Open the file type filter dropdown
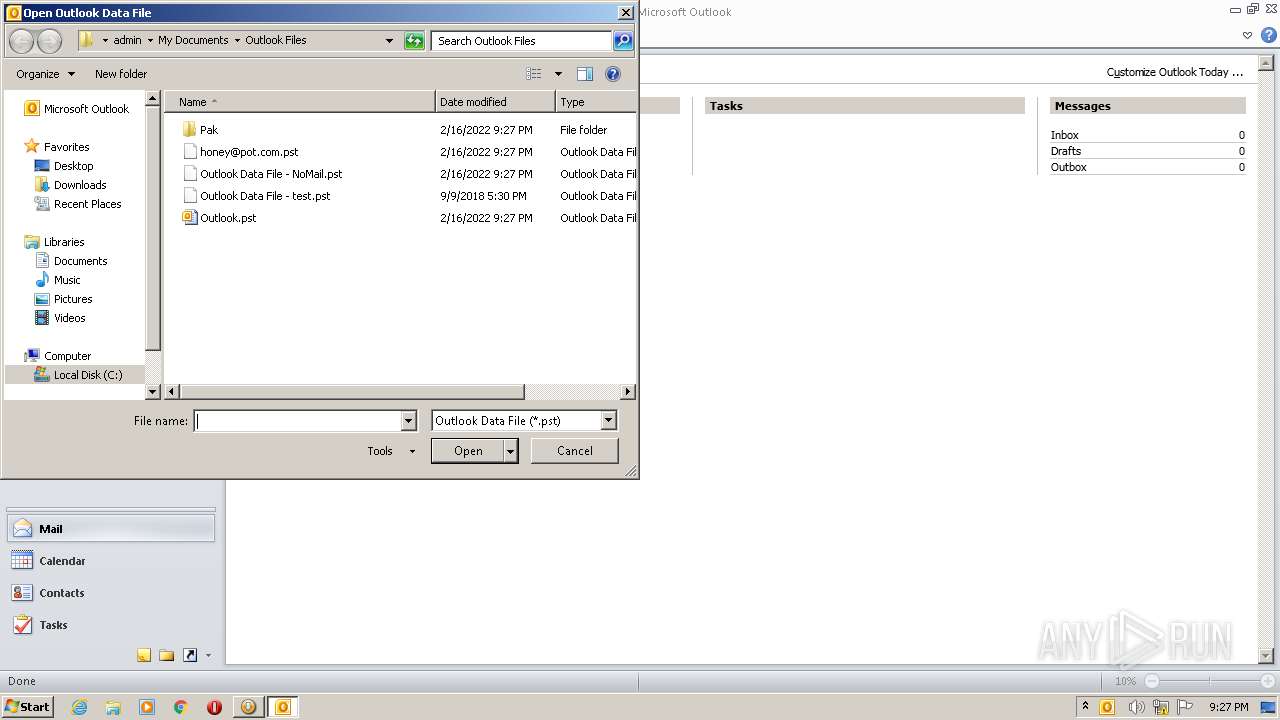Image resolution: width=1280 pixels, height=720 pixels. [608, 421]
